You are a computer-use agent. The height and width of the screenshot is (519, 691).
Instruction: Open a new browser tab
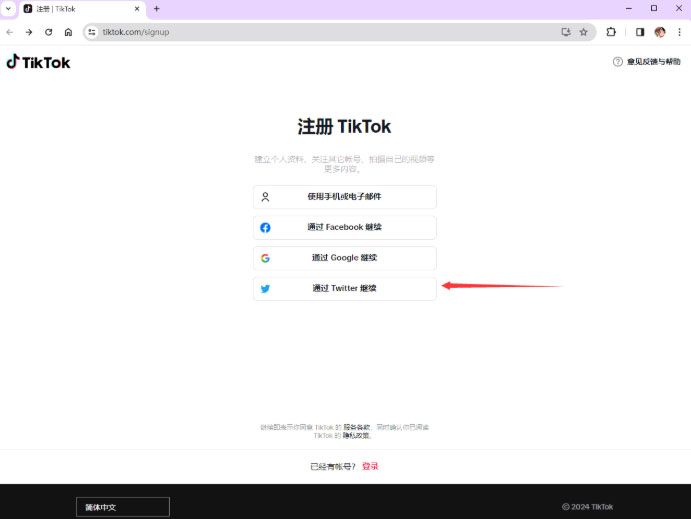[156, 9]
